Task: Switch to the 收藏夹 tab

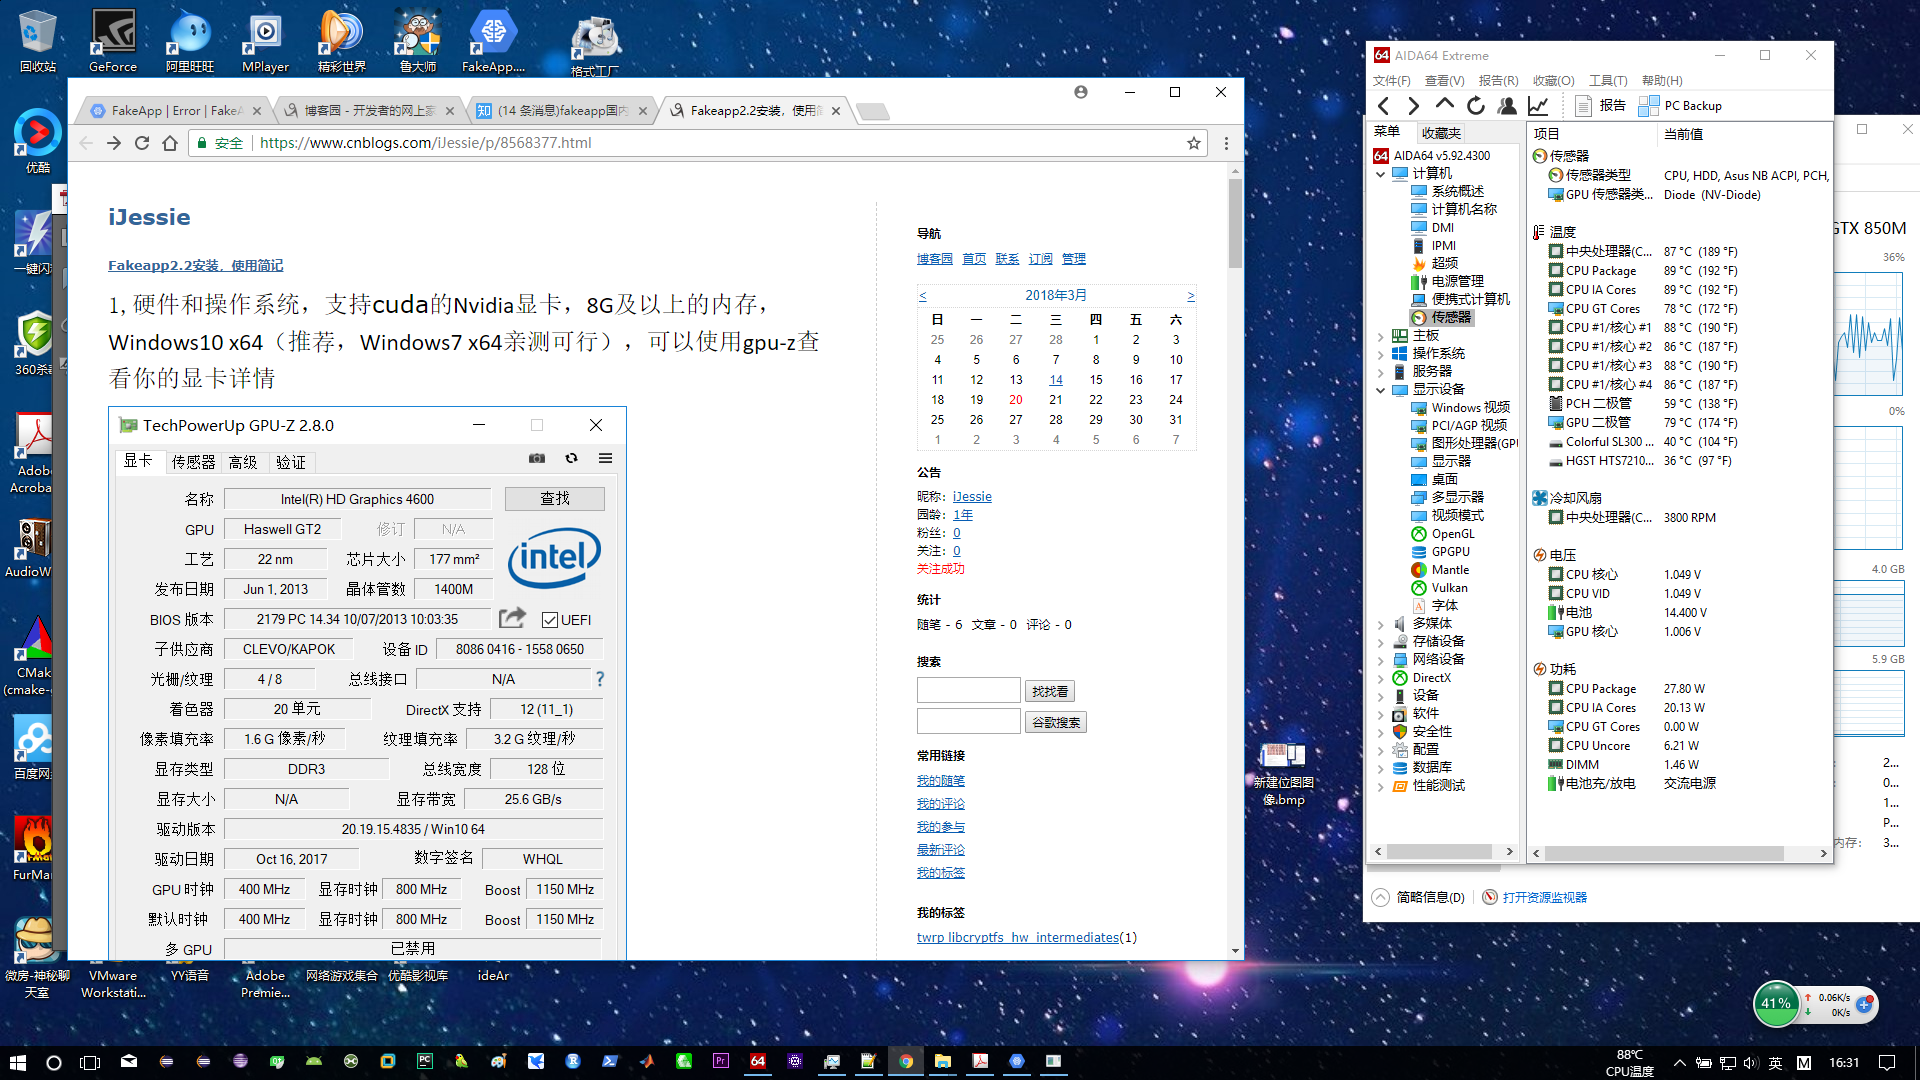Action: coord(1441,133)
